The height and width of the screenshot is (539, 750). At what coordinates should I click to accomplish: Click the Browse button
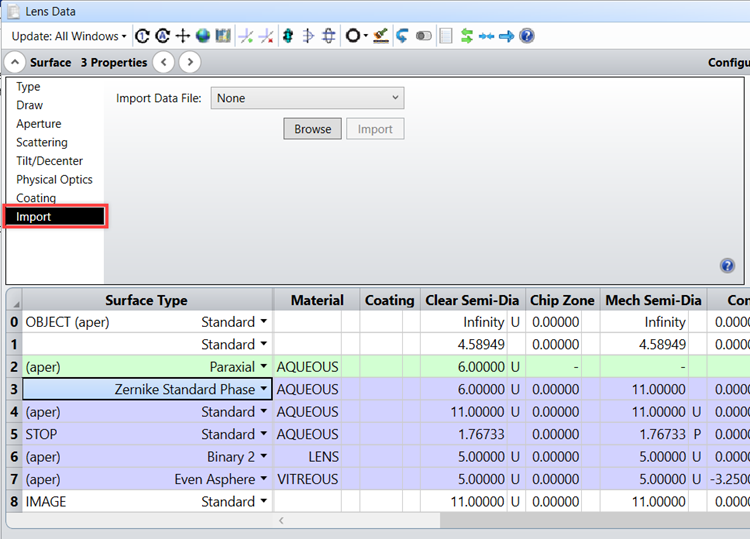coord(312,129)
